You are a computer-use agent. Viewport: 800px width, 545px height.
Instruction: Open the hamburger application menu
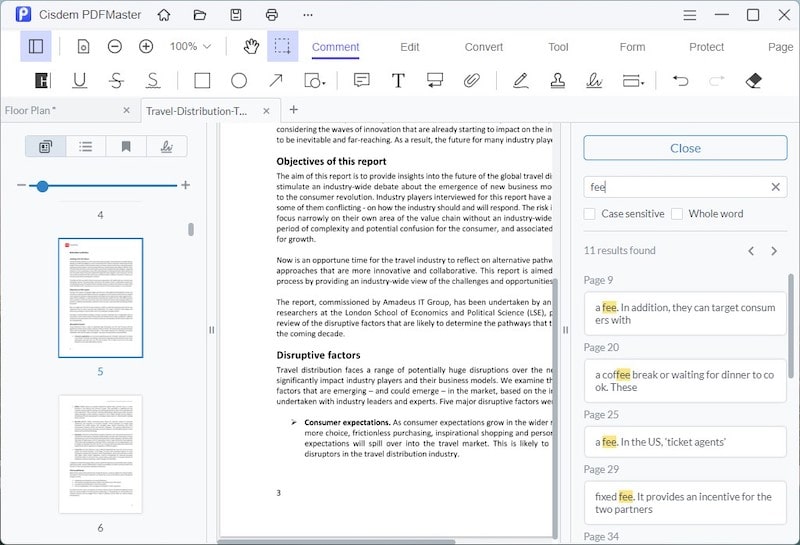tap(689, 15)
